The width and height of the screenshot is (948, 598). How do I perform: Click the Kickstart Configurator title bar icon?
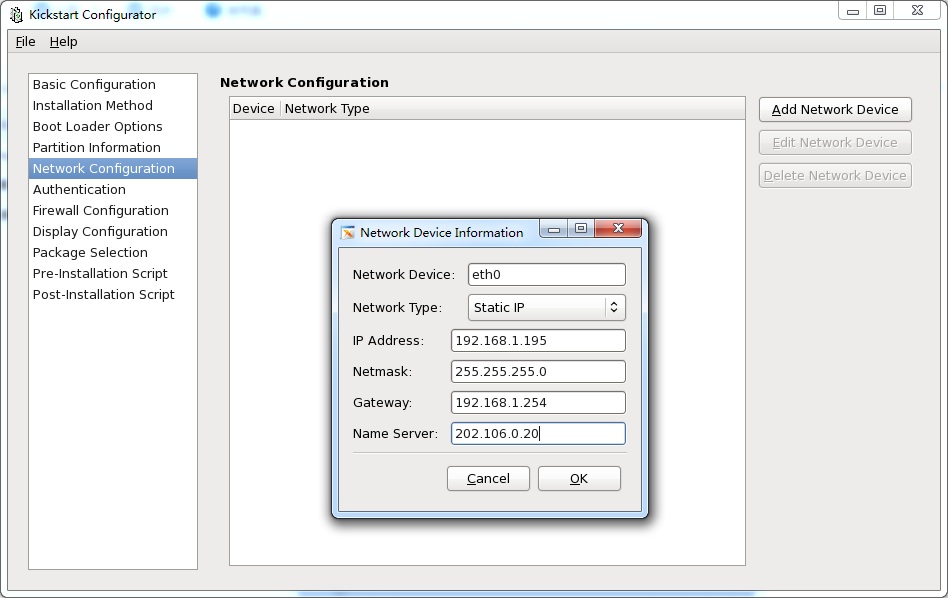[16, 15]
